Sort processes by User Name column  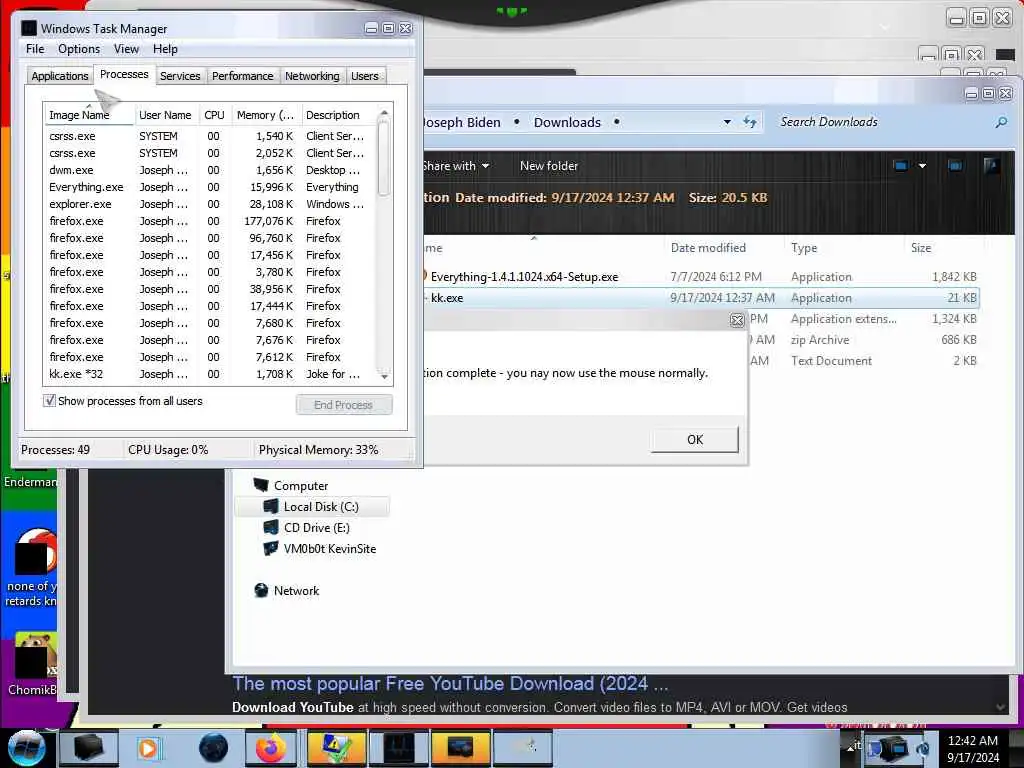(x=165, y=115)
